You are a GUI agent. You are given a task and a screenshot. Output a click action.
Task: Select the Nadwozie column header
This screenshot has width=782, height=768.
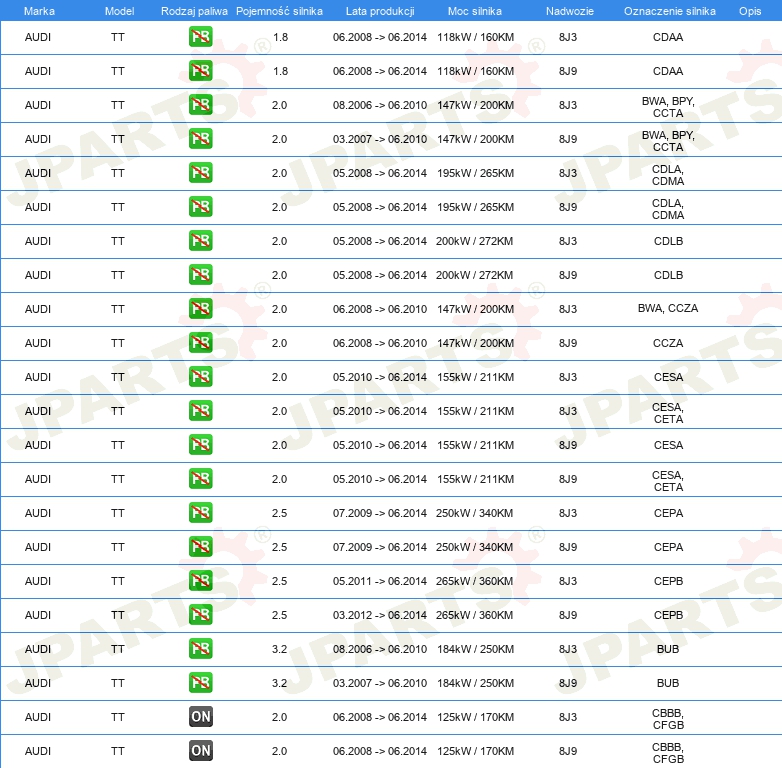(x=570, y=11)
